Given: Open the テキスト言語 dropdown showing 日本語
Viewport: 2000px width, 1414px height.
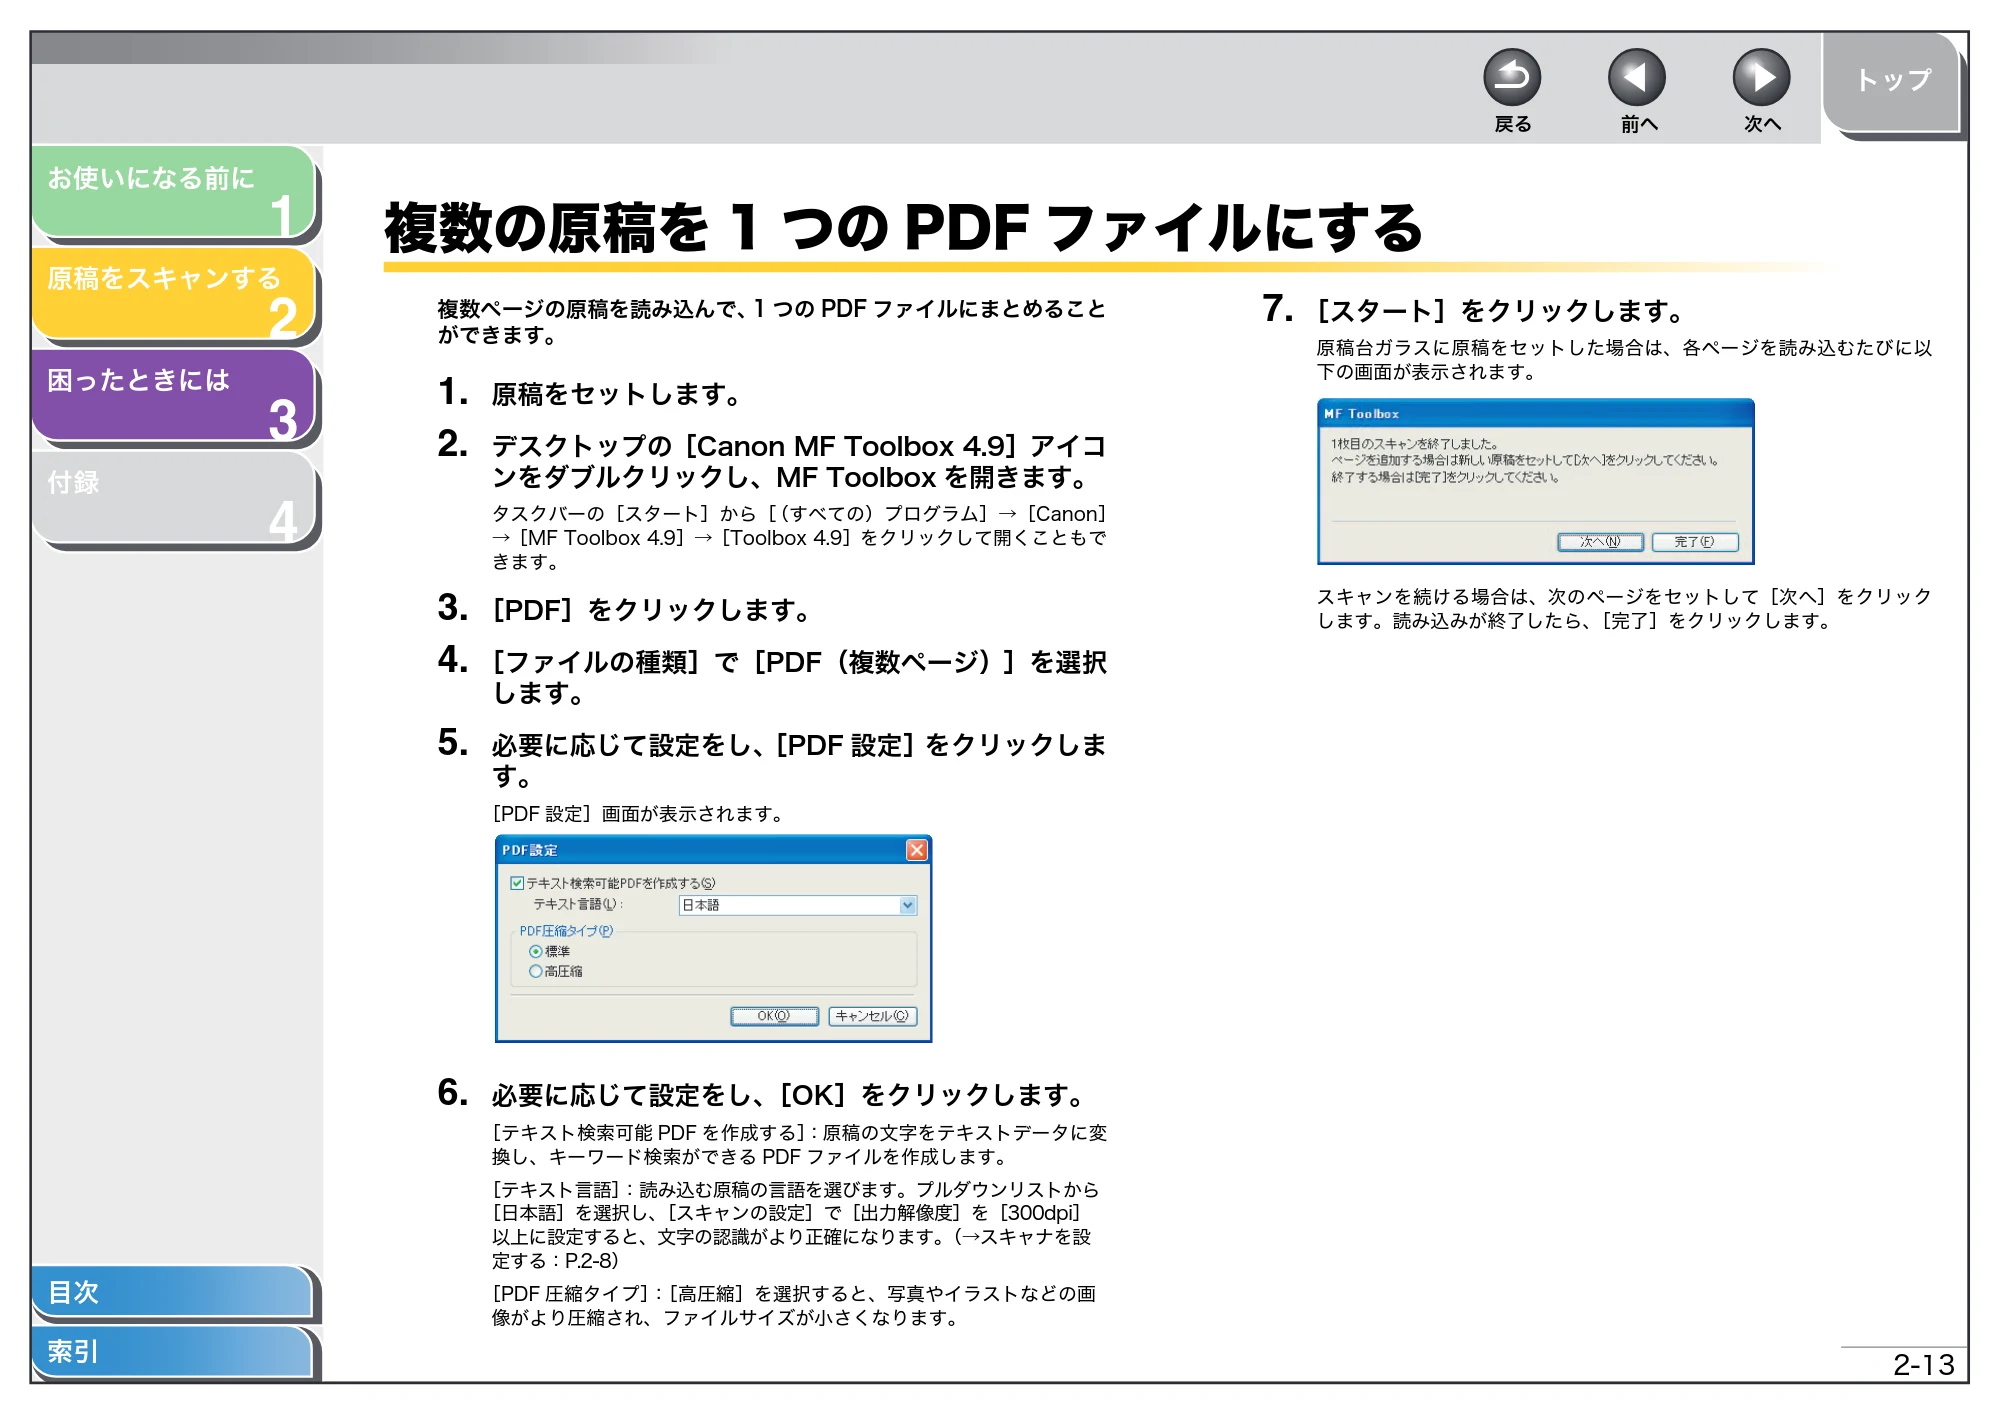Looking at the screenshot, I should [797, 905].
